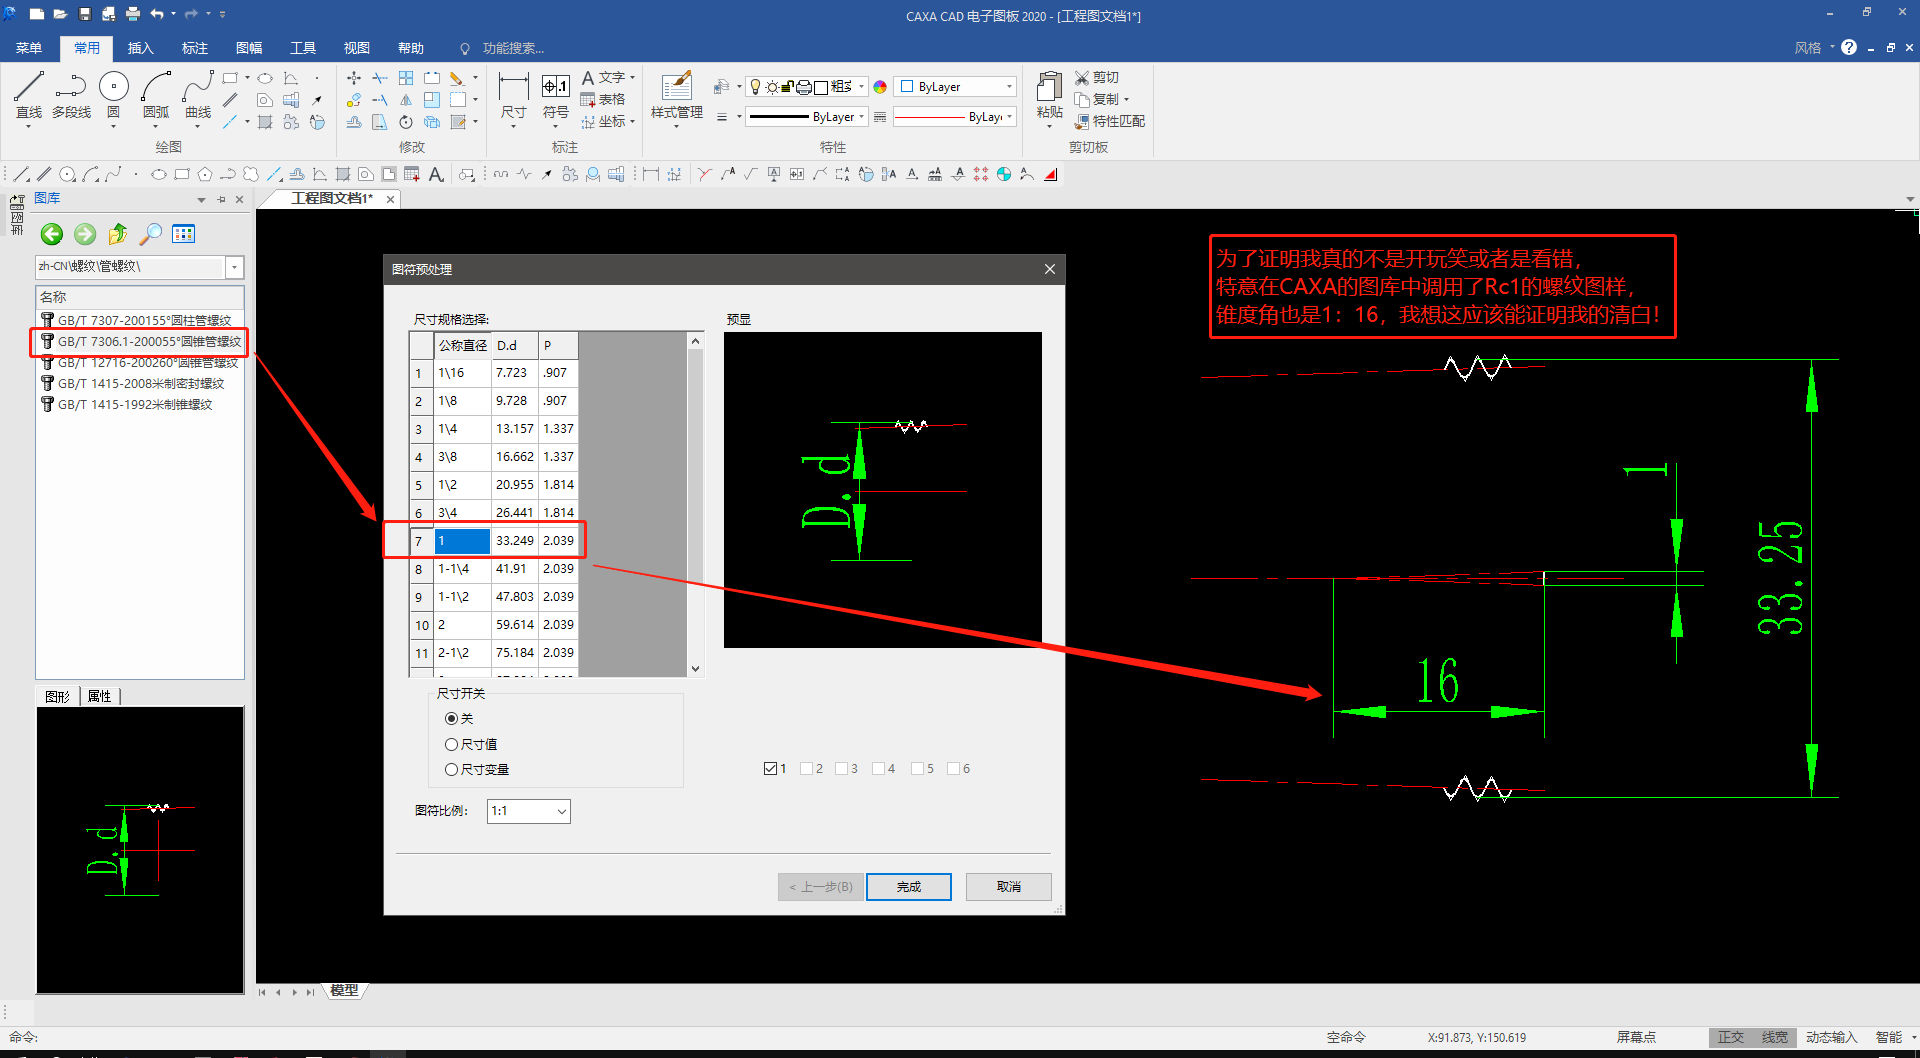Screen dimensions: 1920x1058
Task: Click the 完成 button
Action: pos(908,887)
